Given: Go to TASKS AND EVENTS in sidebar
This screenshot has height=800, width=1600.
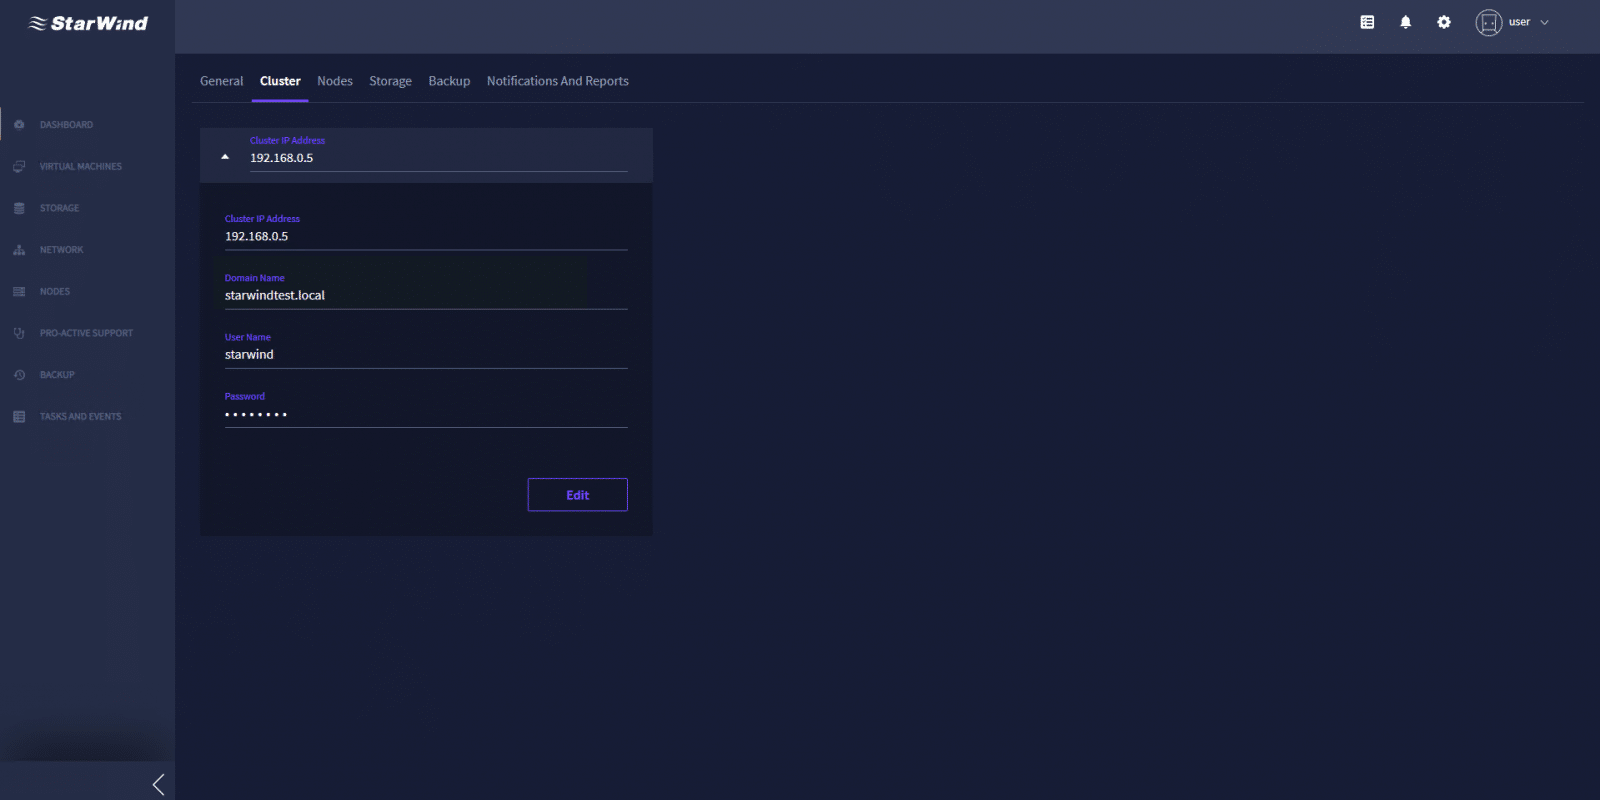Looking at the screenshot, I should [x=80, y=417].
